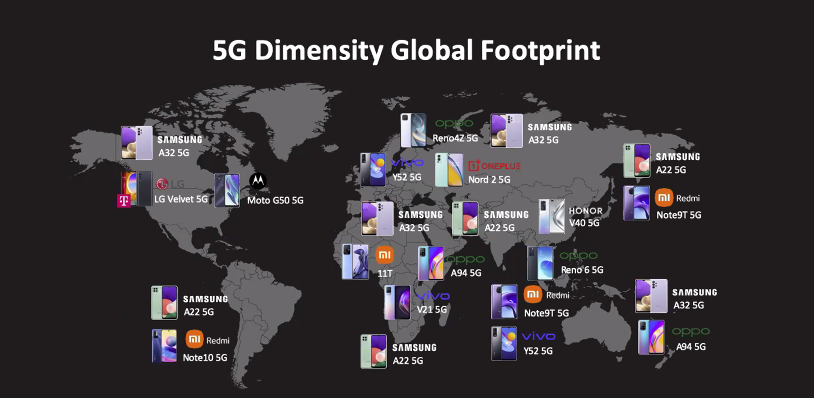Click the HONOR logo above V40 5G

pyautogui.click(x=586, y=211)
